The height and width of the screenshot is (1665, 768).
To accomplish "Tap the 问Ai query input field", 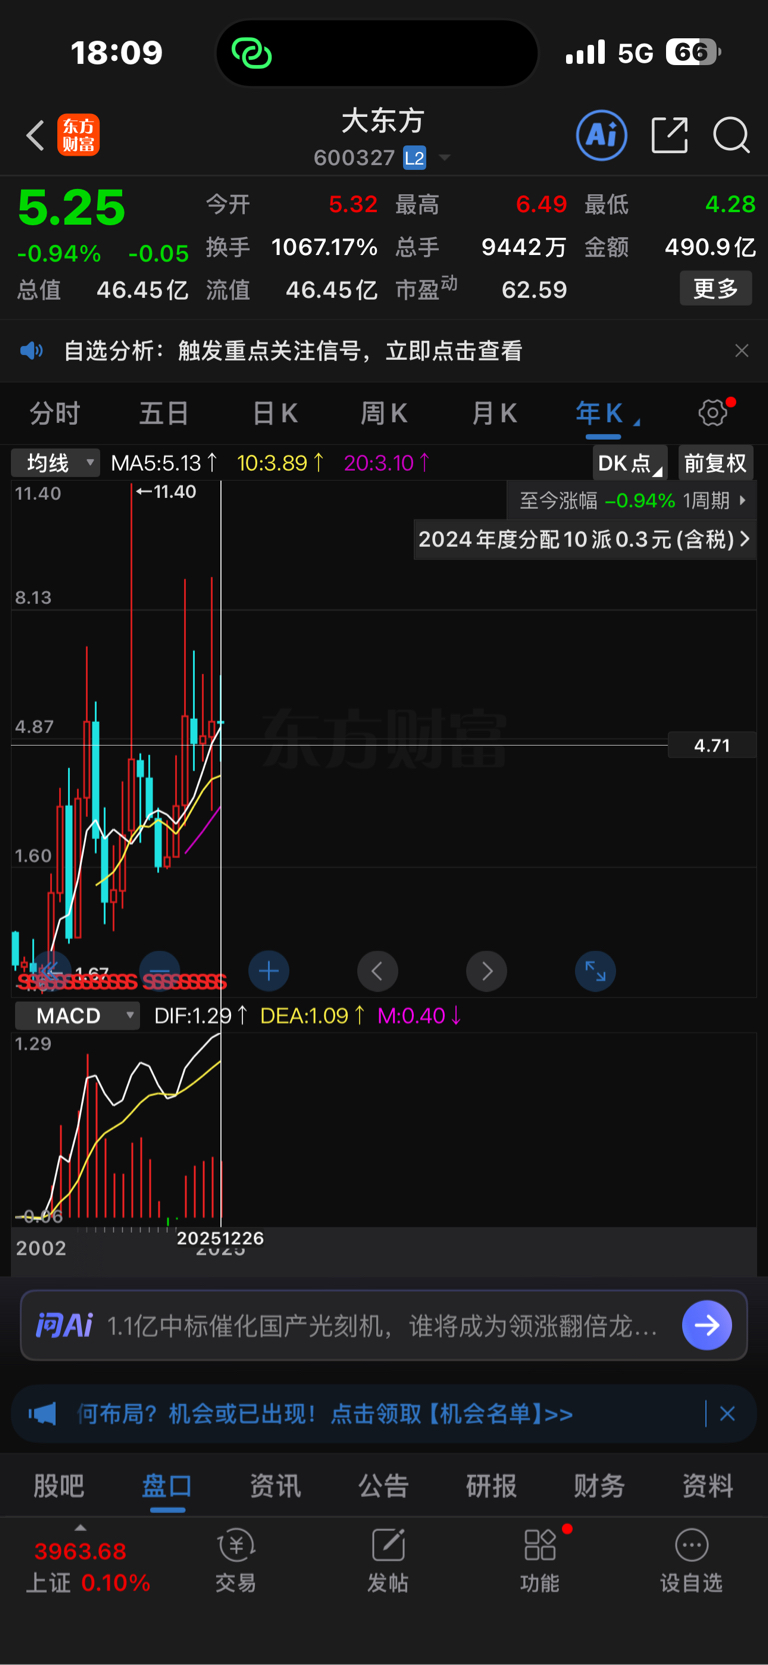I will click(x=384, y=1325).
